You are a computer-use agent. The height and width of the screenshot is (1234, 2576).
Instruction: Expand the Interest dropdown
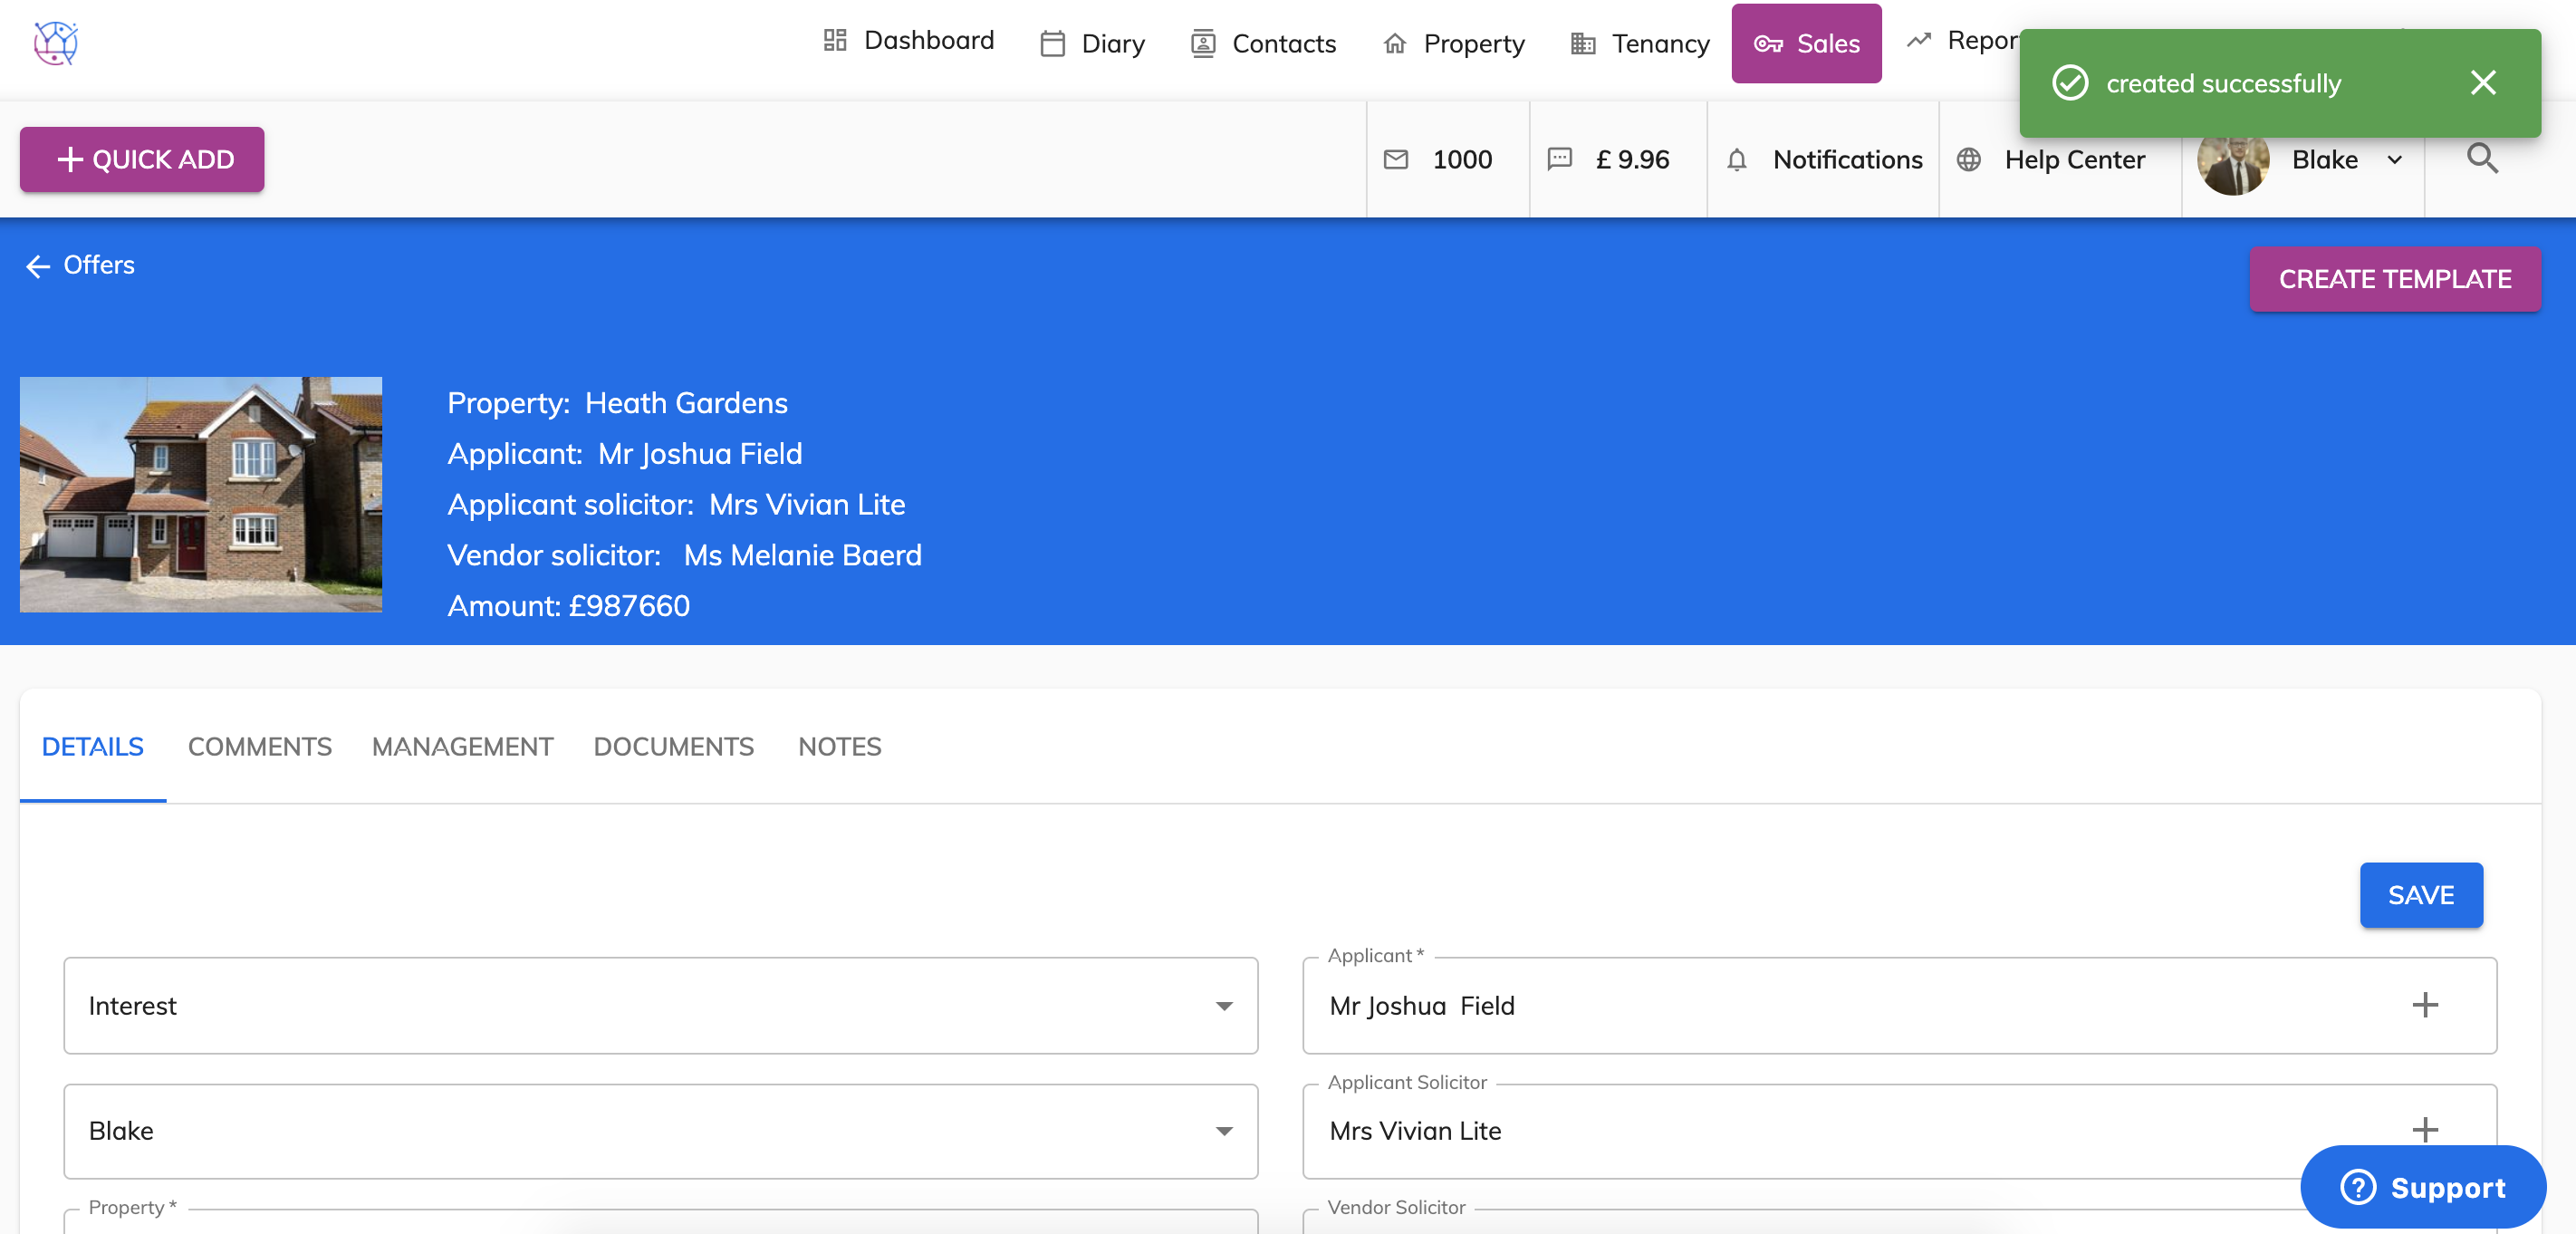point(1224,1006)
